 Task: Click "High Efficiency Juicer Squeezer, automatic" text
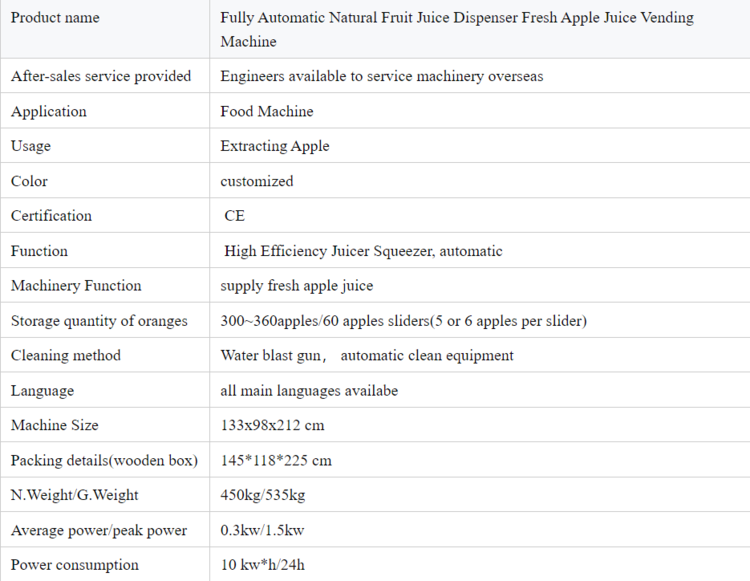pyautogui.click(x=363, y=251)
